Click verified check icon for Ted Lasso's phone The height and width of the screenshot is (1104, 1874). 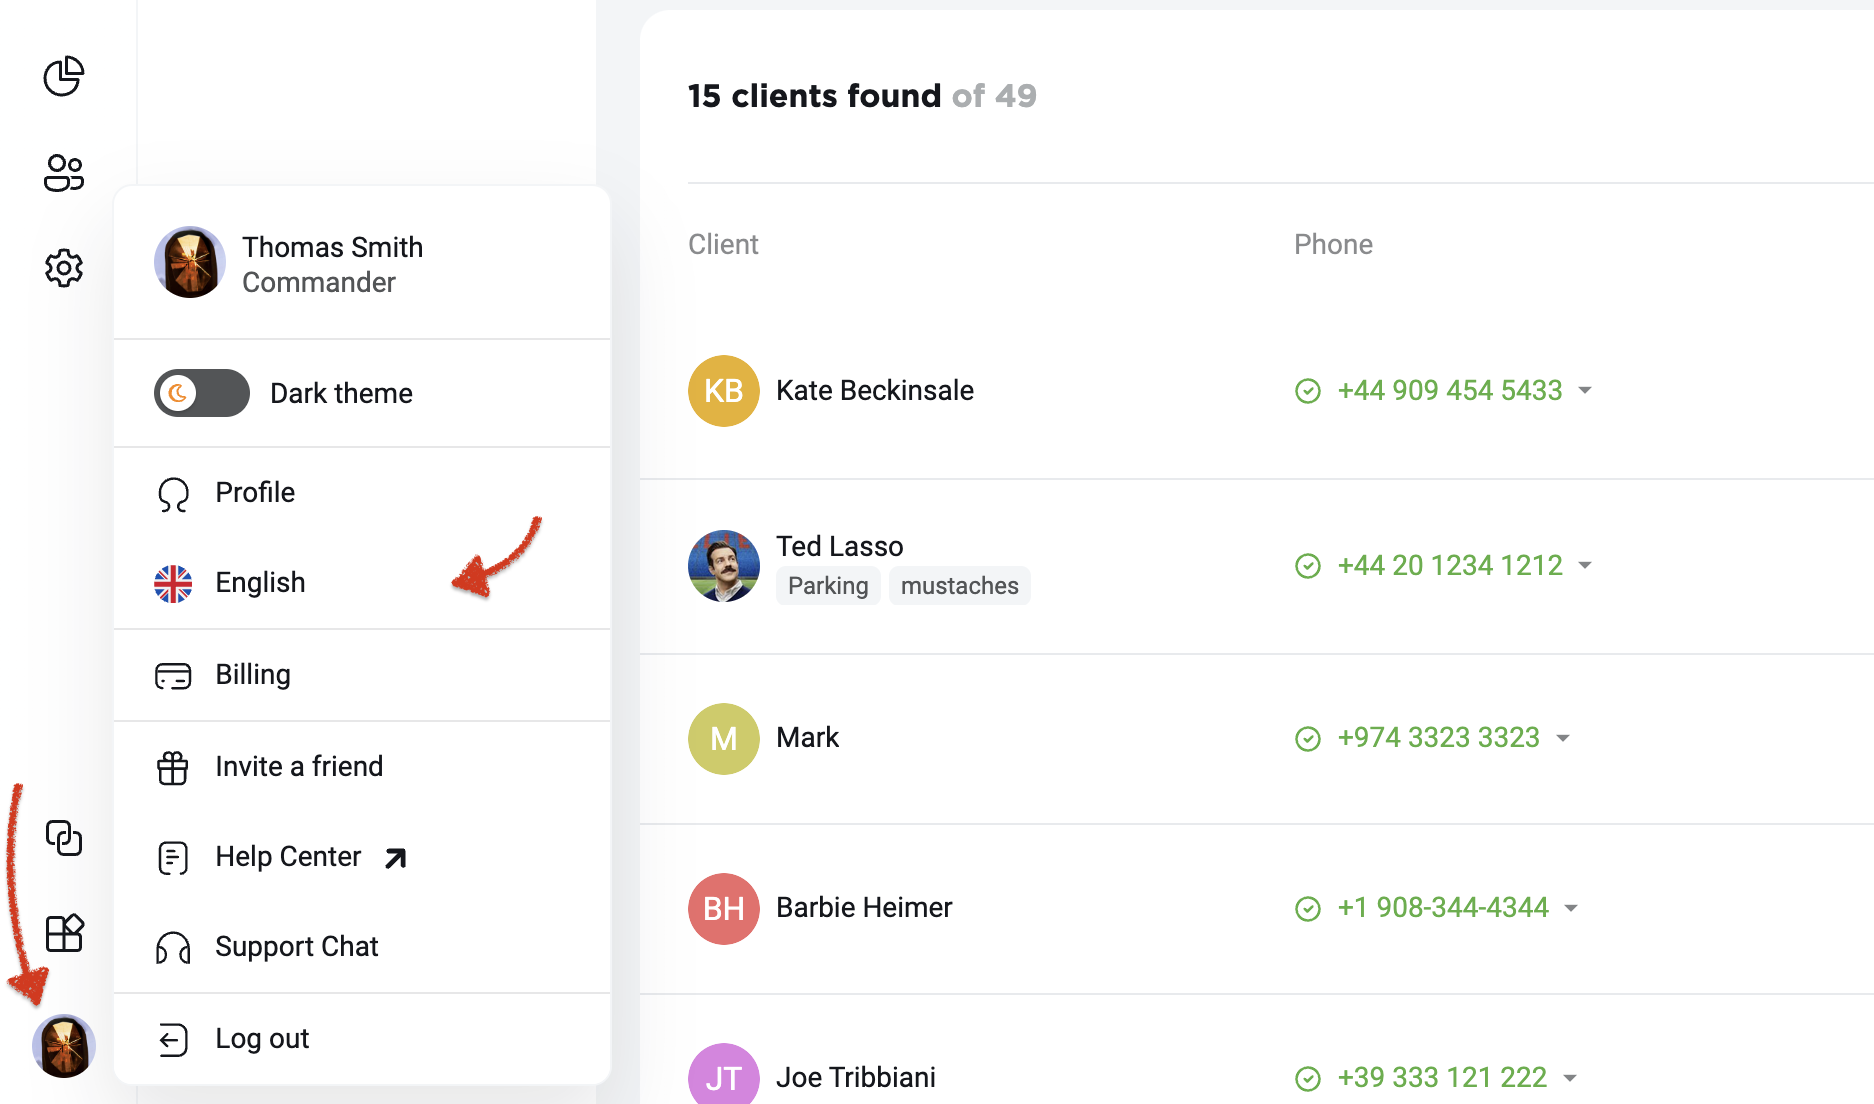tap(1308, 566)
